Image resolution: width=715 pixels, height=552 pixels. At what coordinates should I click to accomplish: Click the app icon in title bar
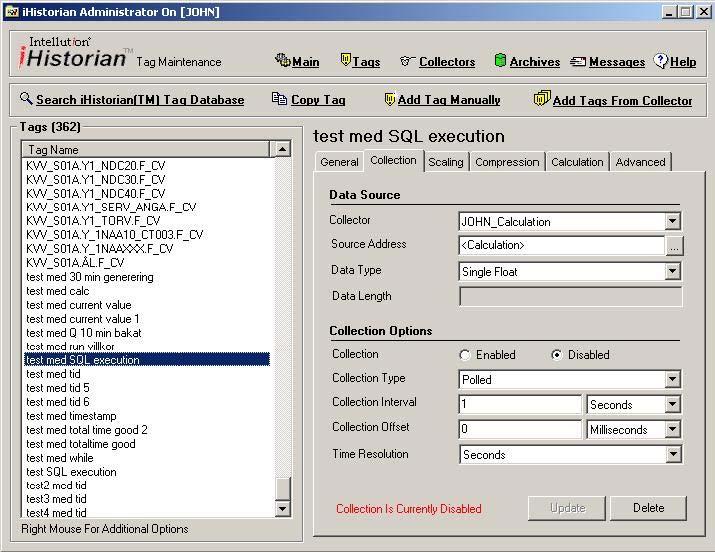click(x=11, y=11)
